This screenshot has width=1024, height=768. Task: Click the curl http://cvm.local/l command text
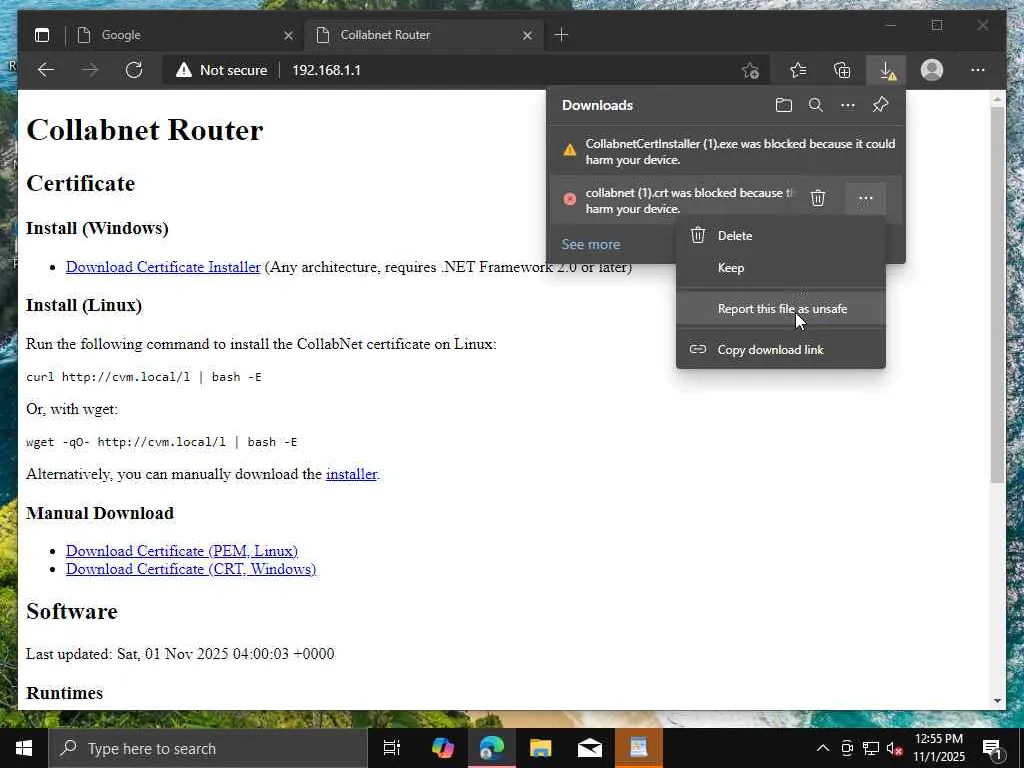(x=144, y=377)
